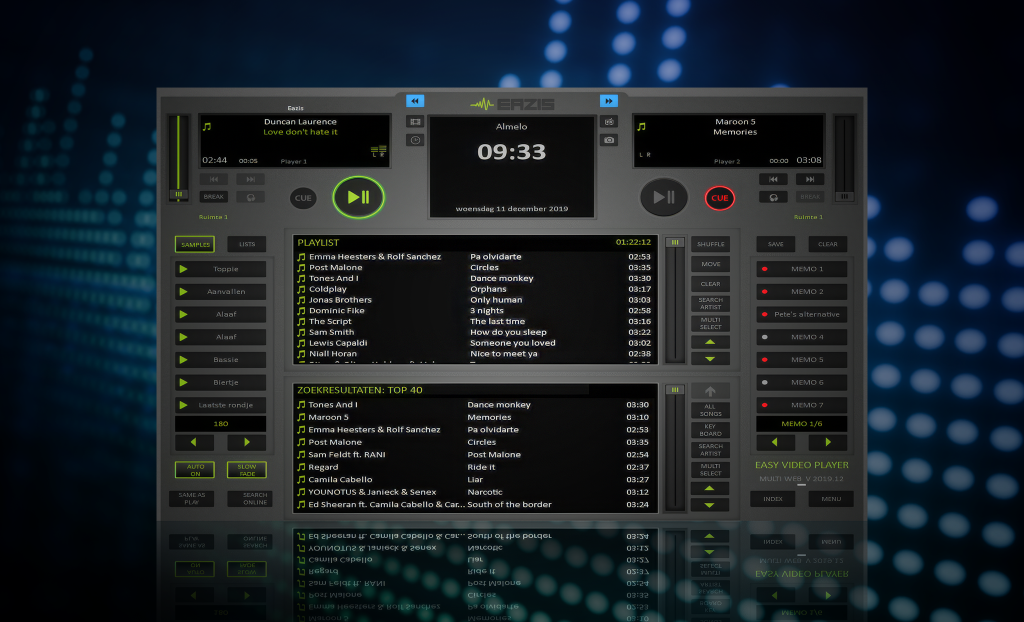Image resolution: width=1024 pixels, height=622 pixels.
Task: Switch to SAMPLES tab
Action: [x=195, y=244]
